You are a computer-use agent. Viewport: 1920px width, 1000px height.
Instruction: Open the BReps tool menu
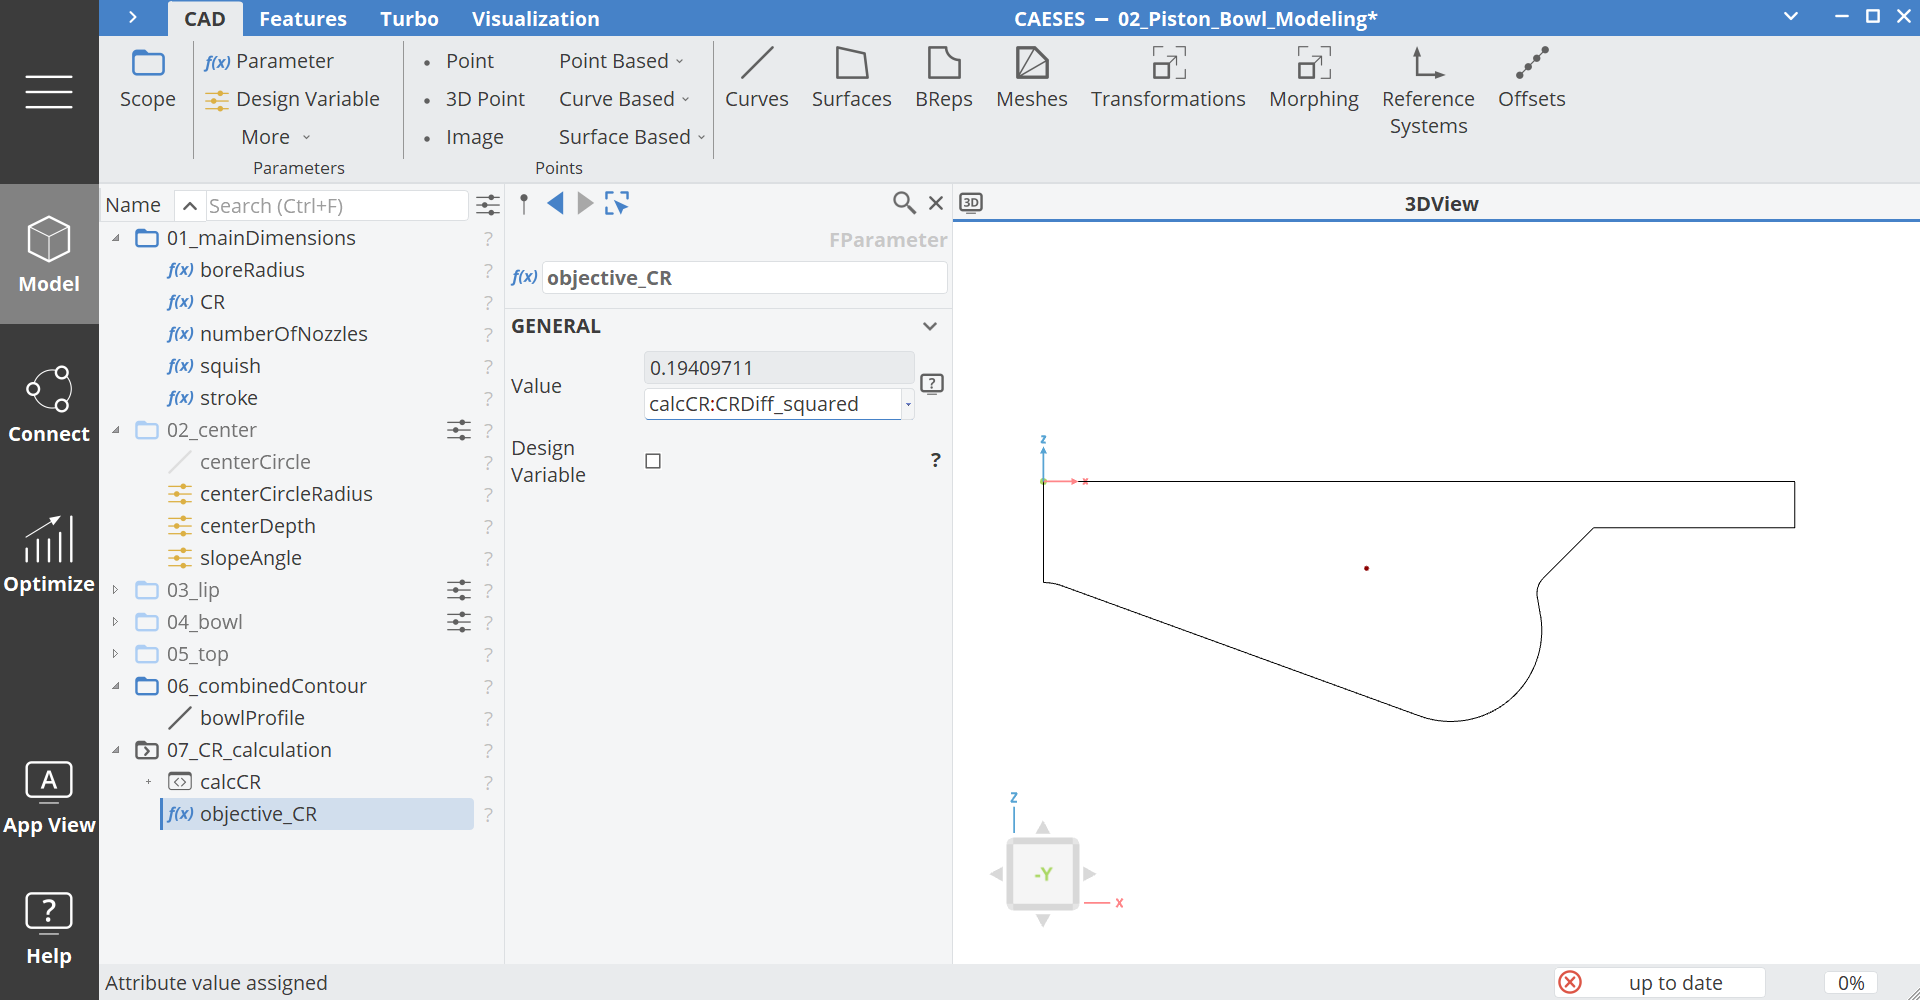point(944,77)
